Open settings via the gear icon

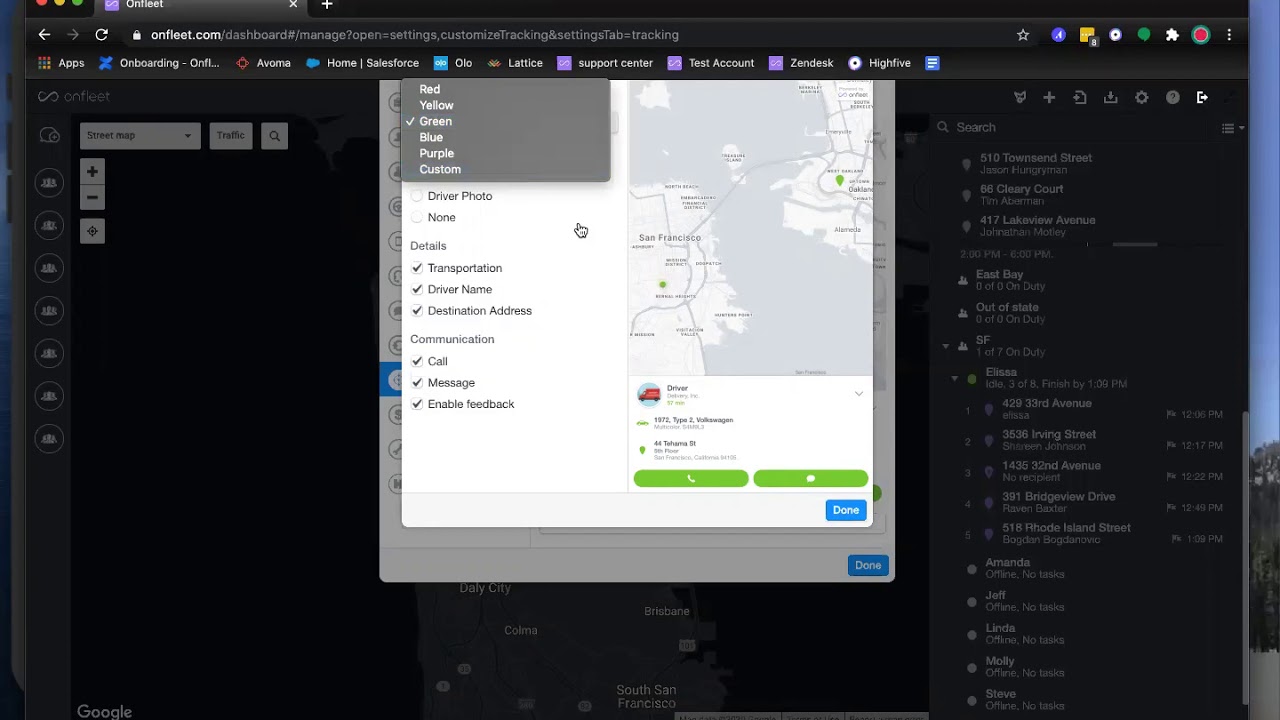coord(1142,97)
